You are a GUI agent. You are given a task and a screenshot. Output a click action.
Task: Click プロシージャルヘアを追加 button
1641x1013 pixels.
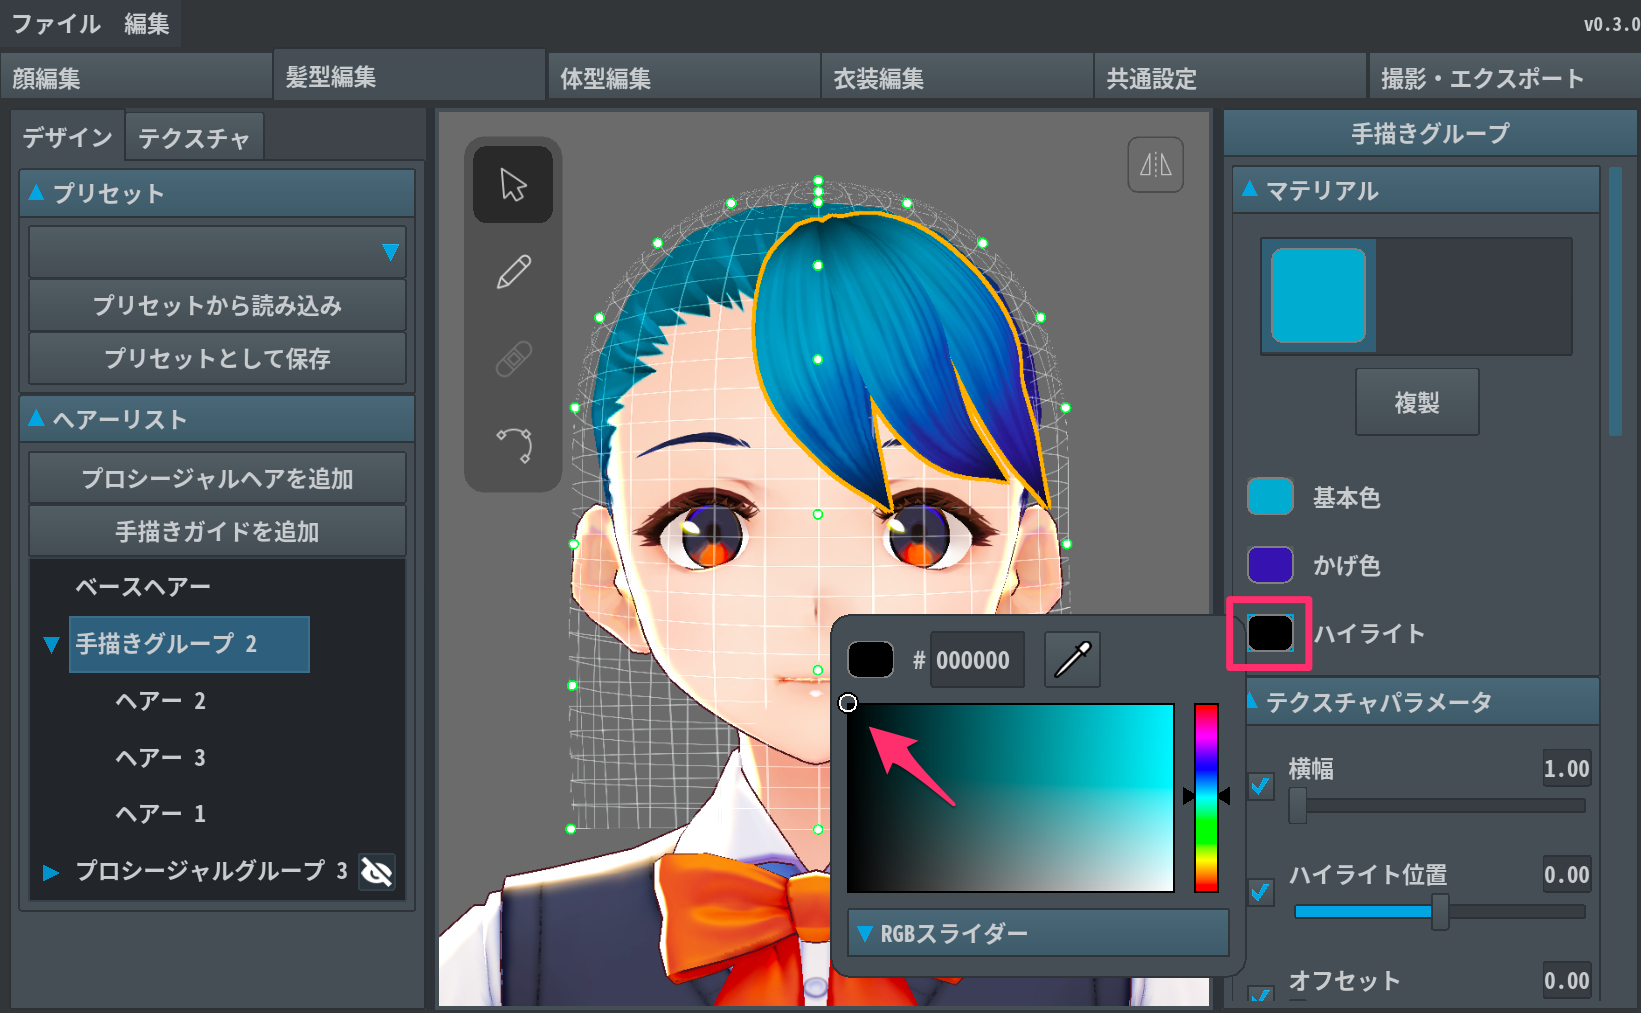(217, 478)
